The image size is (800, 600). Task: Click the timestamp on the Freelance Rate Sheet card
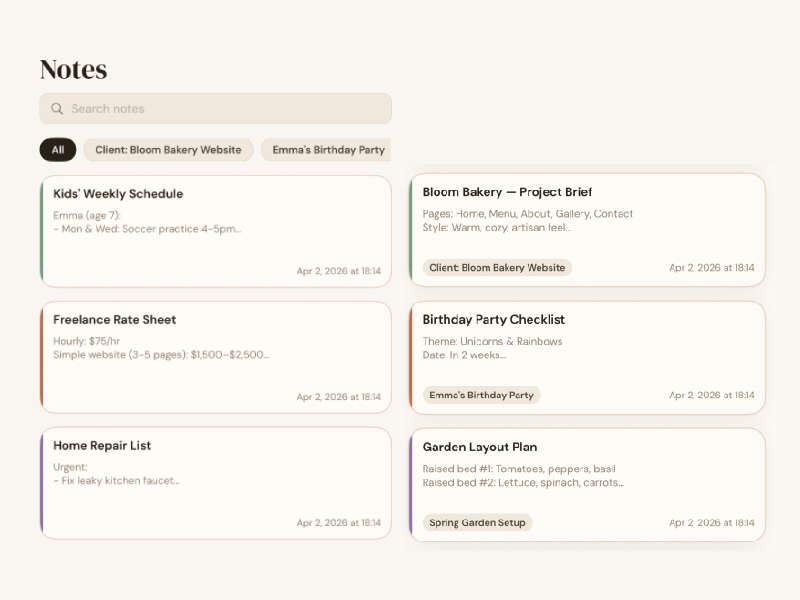[x=339, y=396]
